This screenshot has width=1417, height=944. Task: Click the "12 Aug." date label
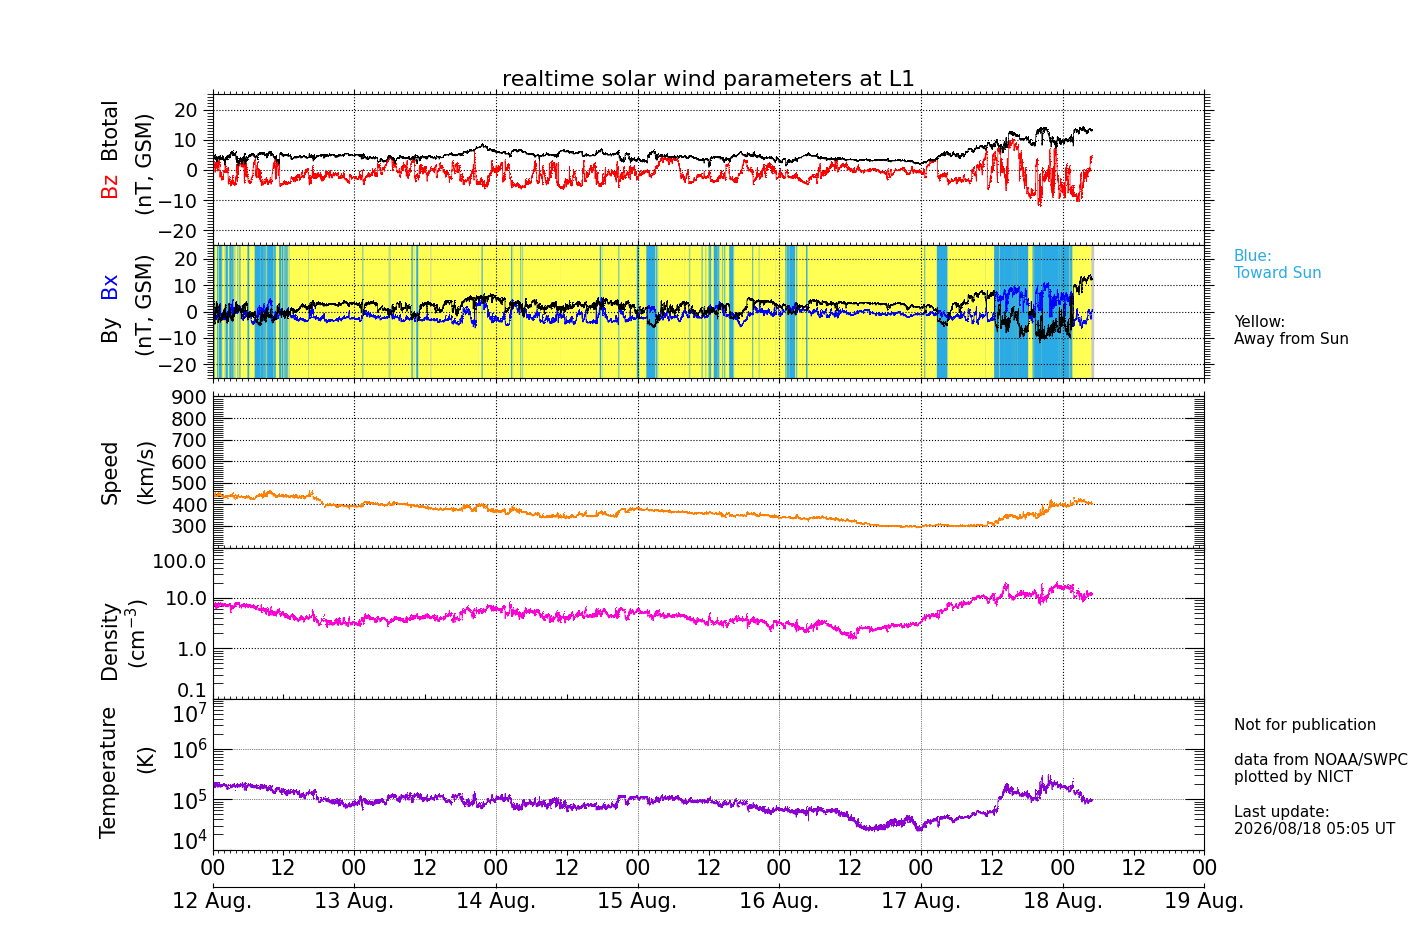[x=212, y=901]
